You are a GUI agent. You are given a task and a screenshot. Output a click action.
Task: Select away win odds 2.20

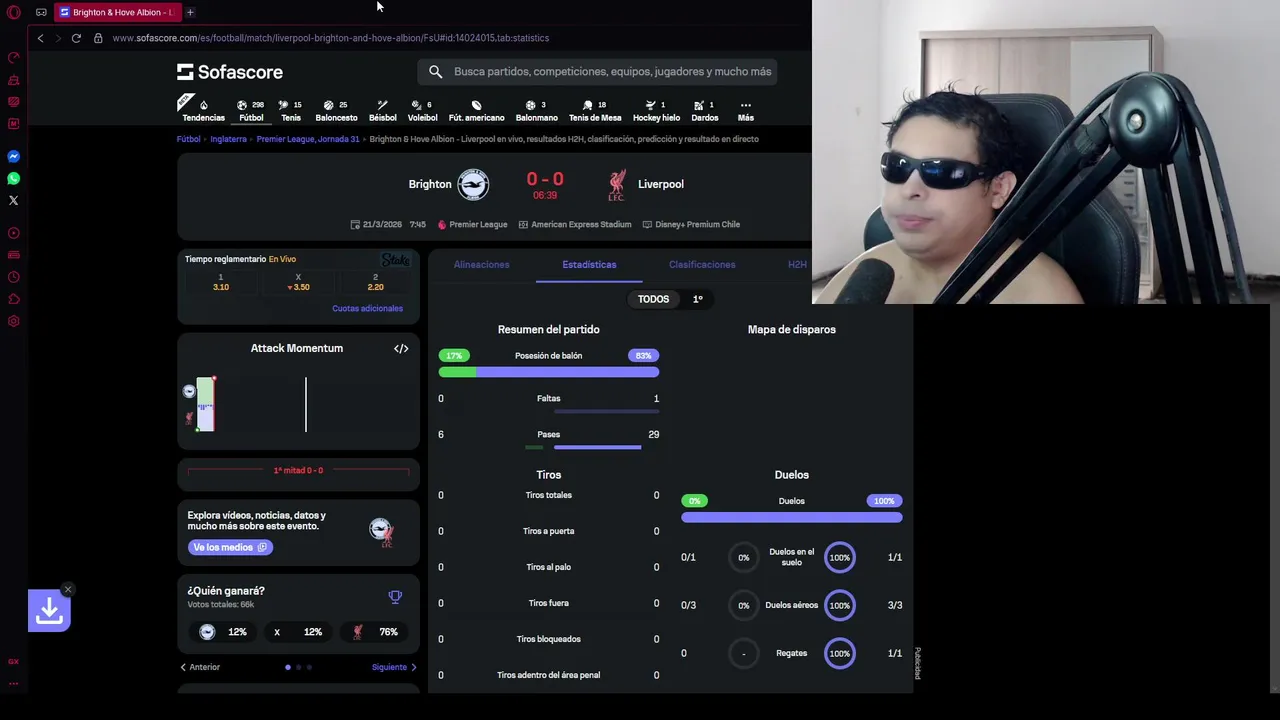[375, 282]
